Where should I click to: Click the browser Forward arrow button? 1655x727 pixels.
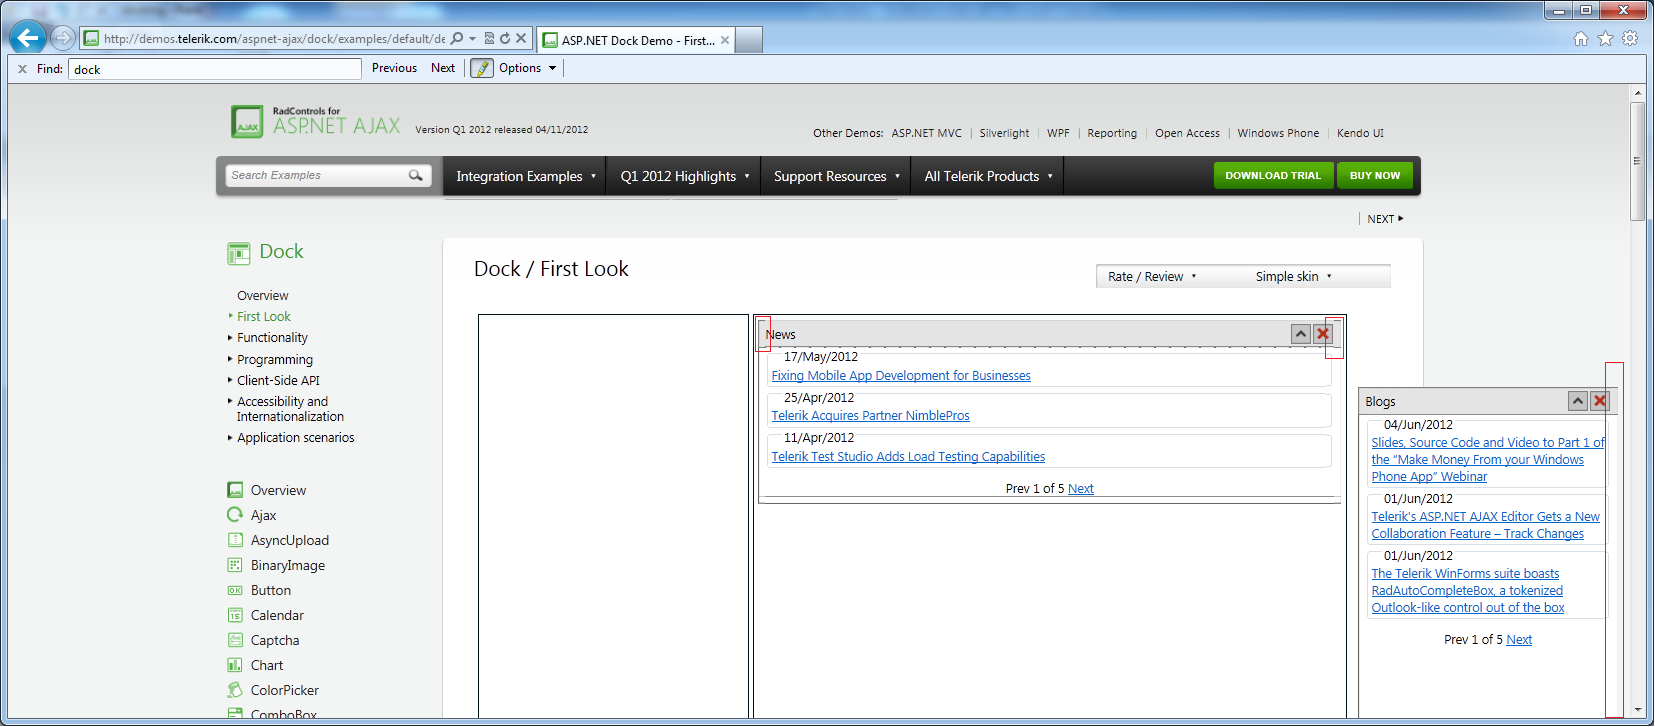tap(63, 38)
